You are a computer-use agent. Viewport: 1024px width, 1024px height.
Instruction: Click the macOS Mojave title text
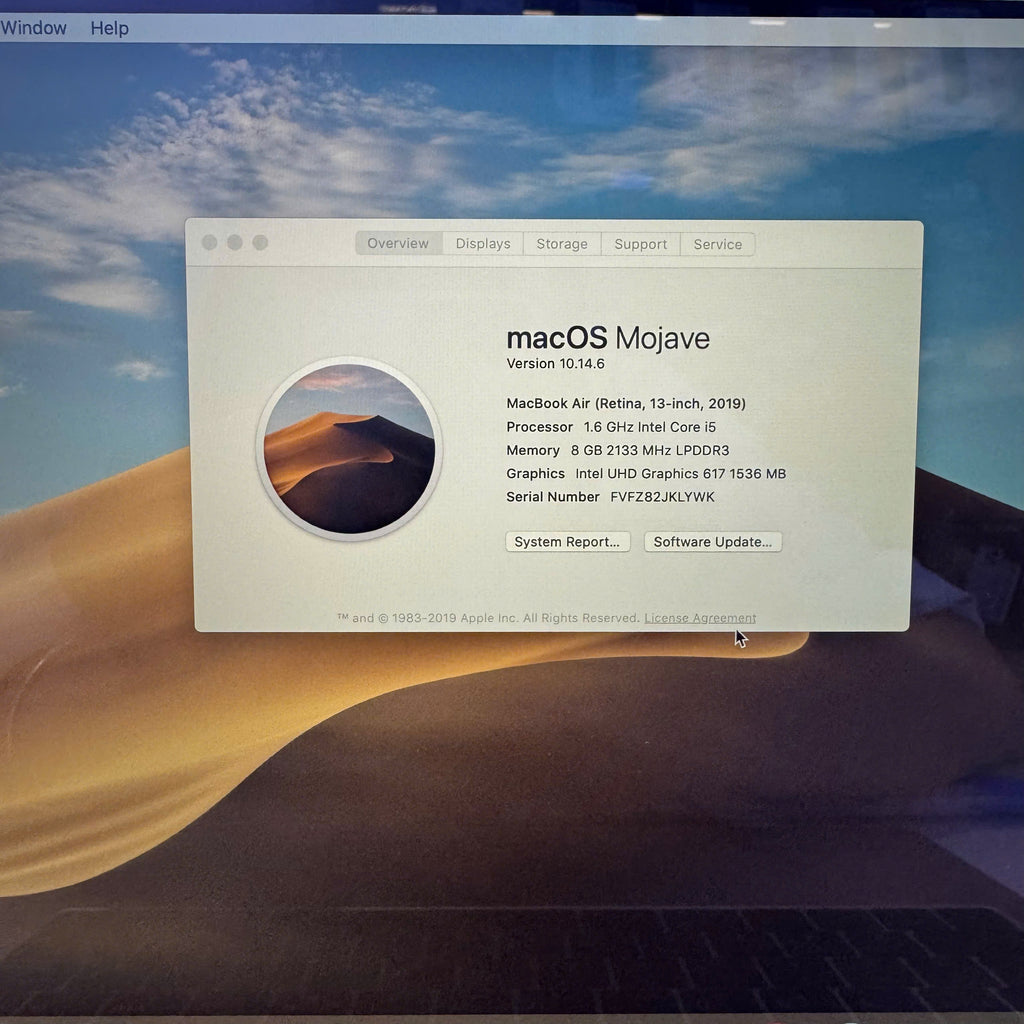(608, 338)
